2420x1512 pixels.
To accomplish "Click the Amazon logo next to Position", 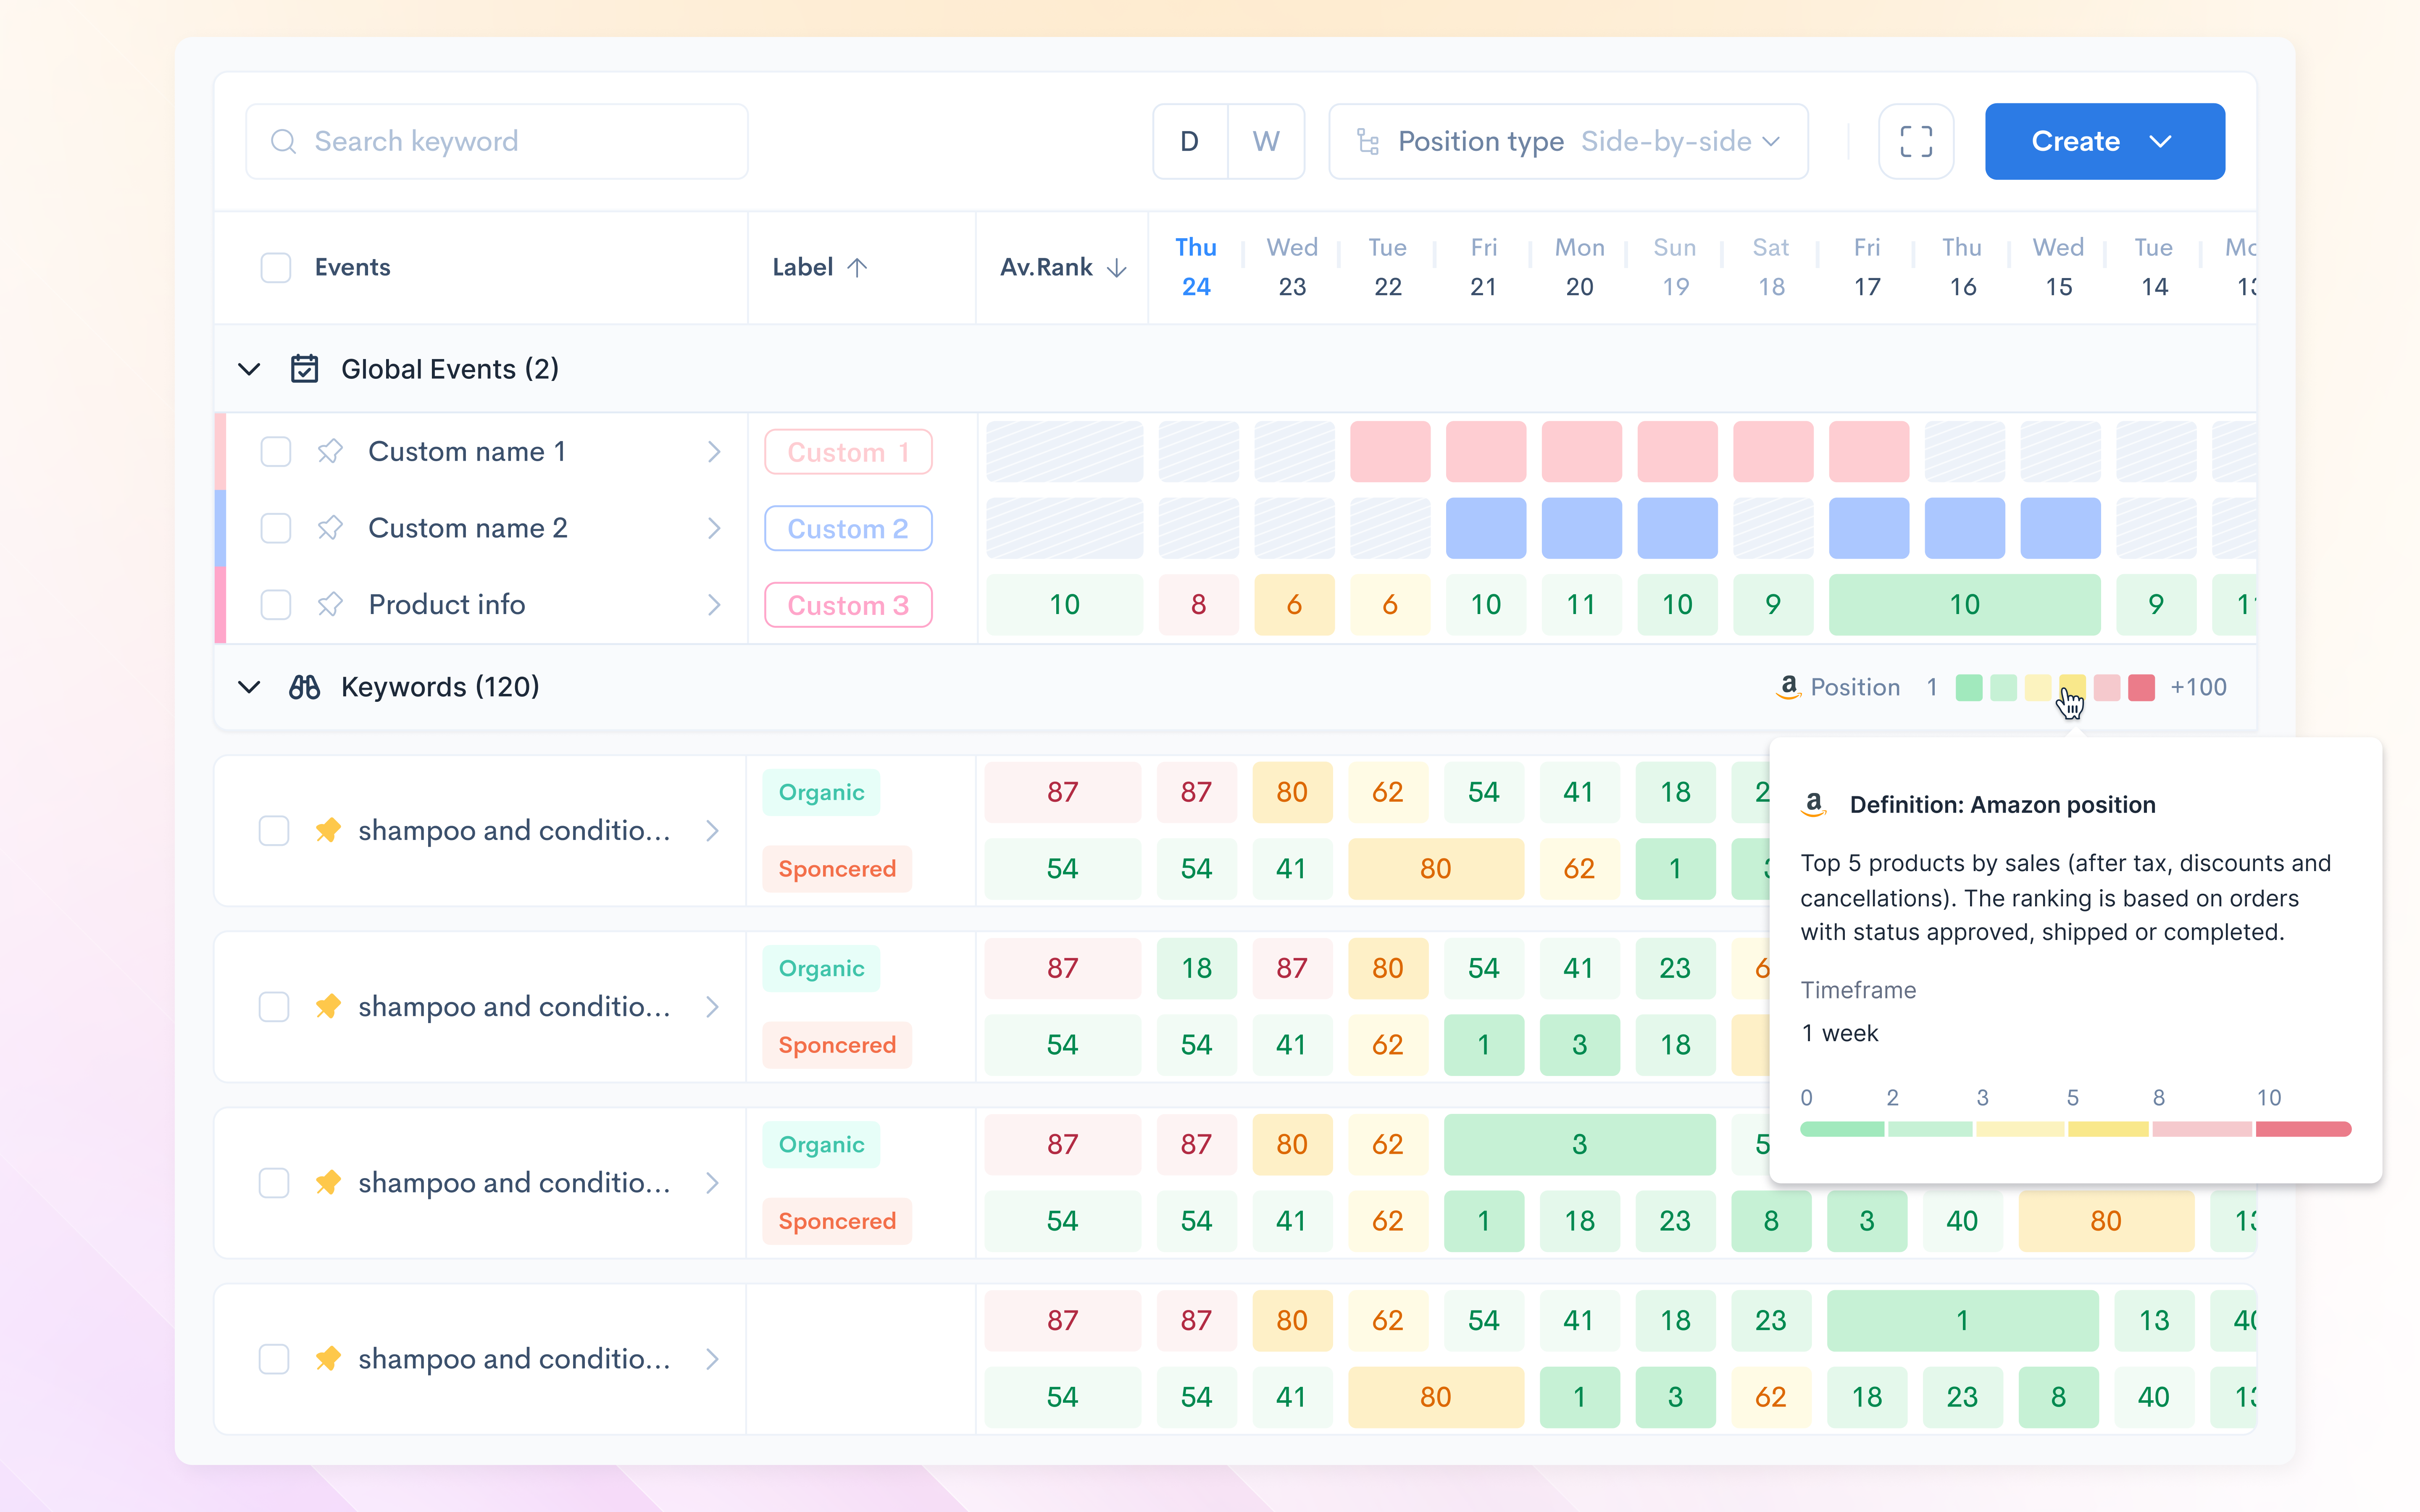I will tap(1788, 687).
